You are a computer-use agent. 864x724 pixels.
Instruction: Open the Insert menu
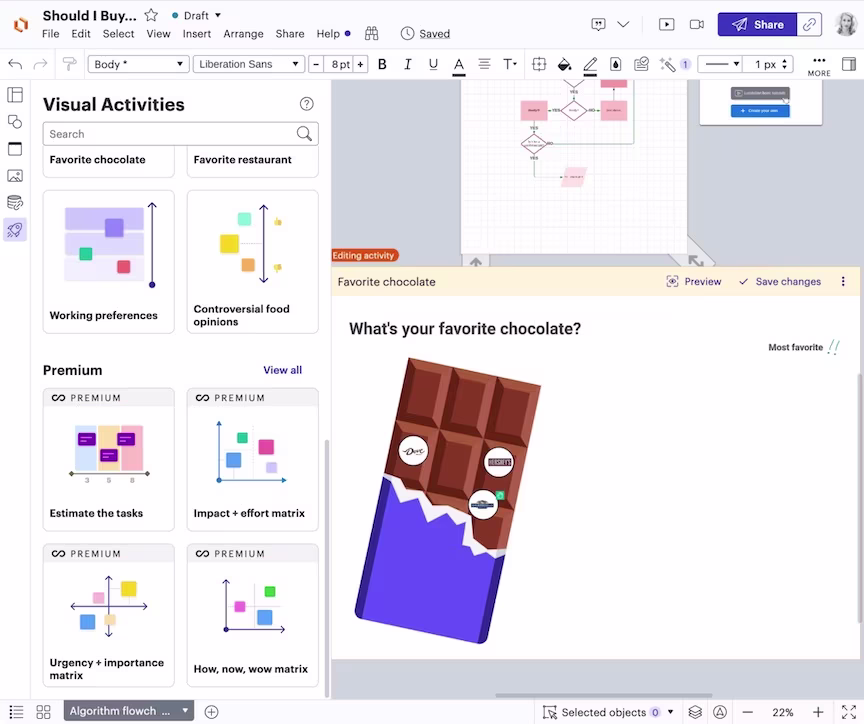point(197,34)
